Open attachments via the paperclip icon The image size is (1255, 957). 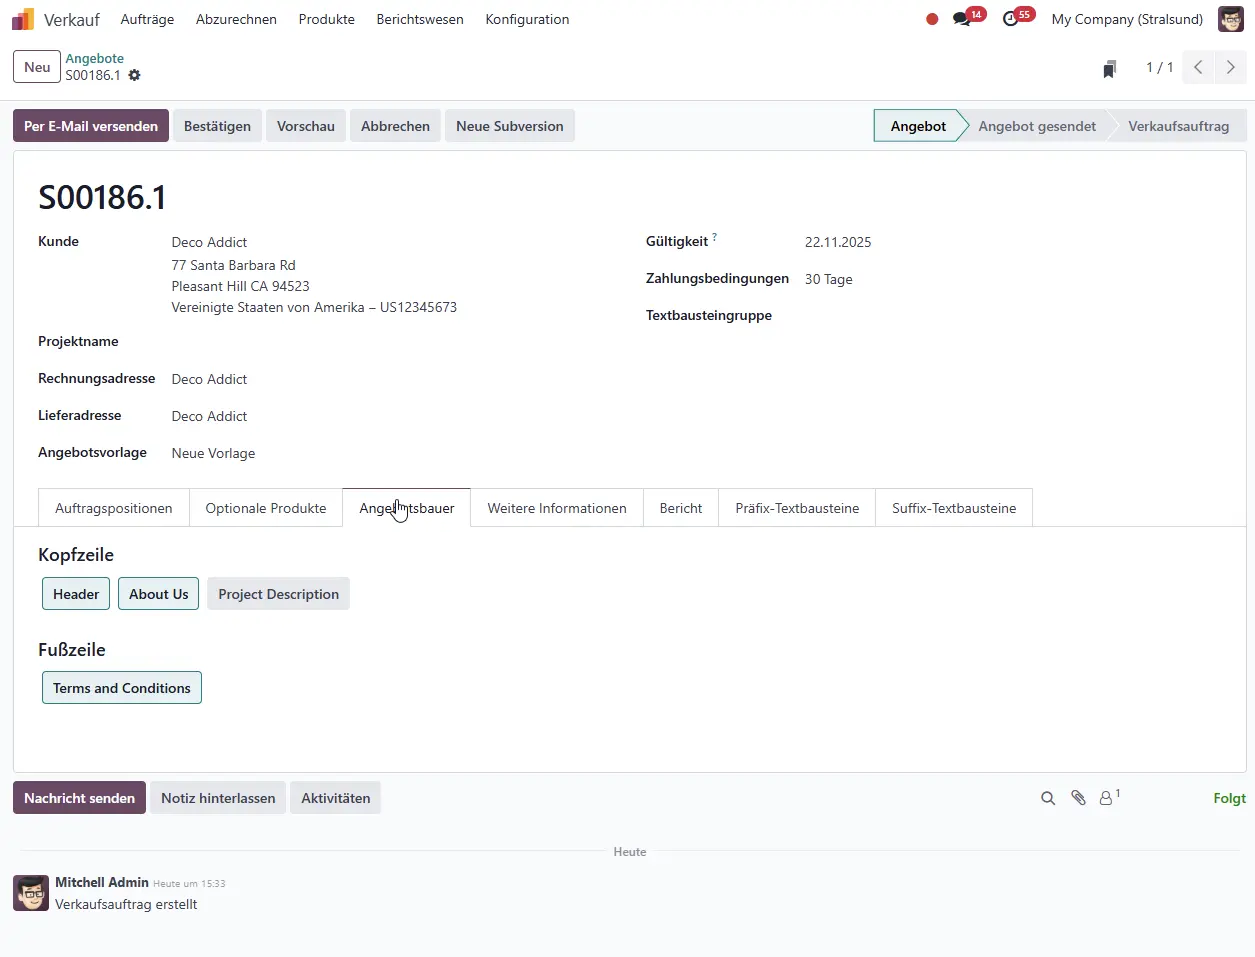[x=1078, y=798]
